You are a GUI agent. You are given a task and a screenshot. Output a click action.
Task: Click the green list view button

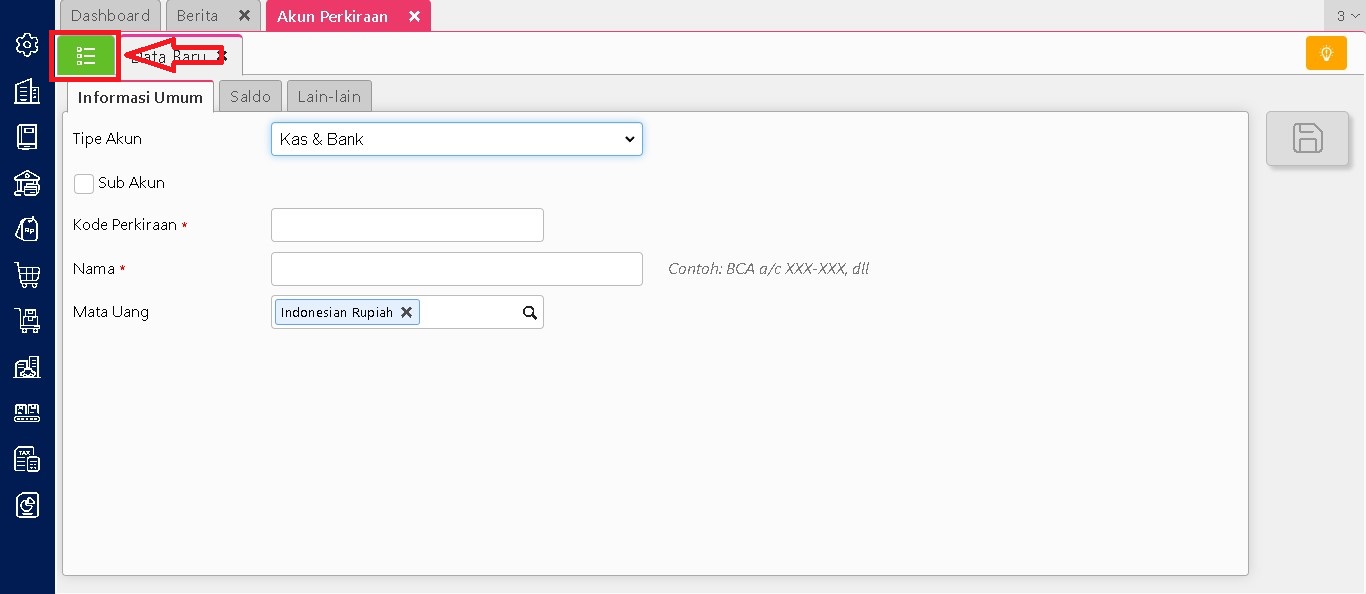click(x=86, y=56)
